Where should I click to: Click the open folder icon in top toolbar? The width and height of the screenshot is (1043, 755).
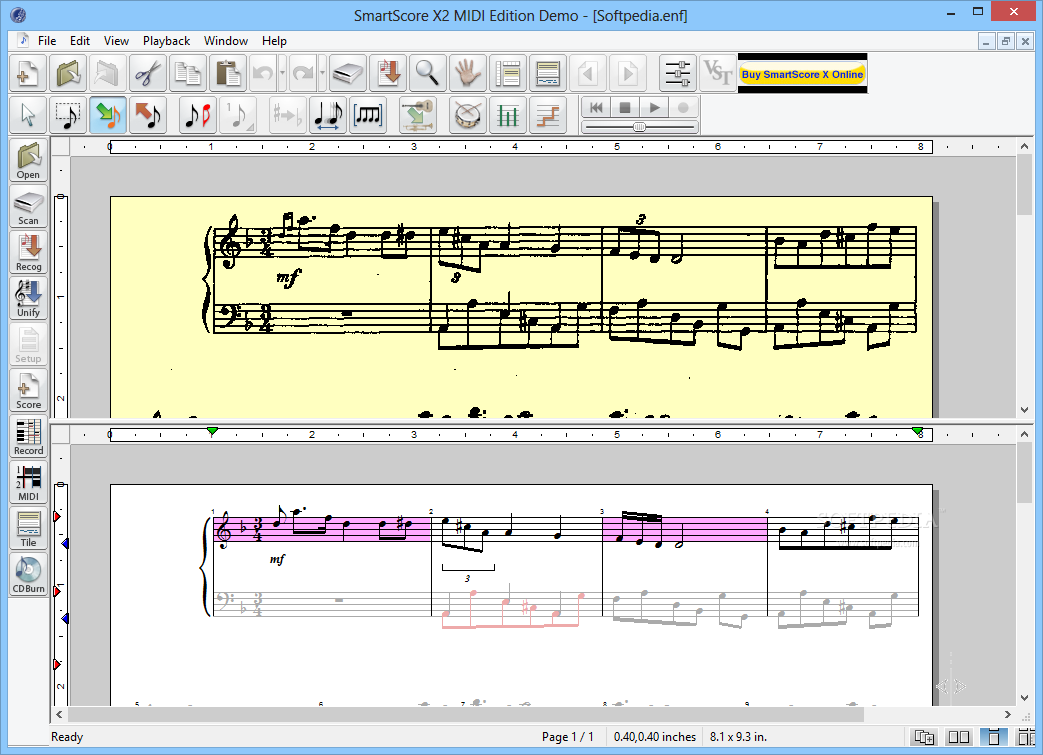pos(68,73)
